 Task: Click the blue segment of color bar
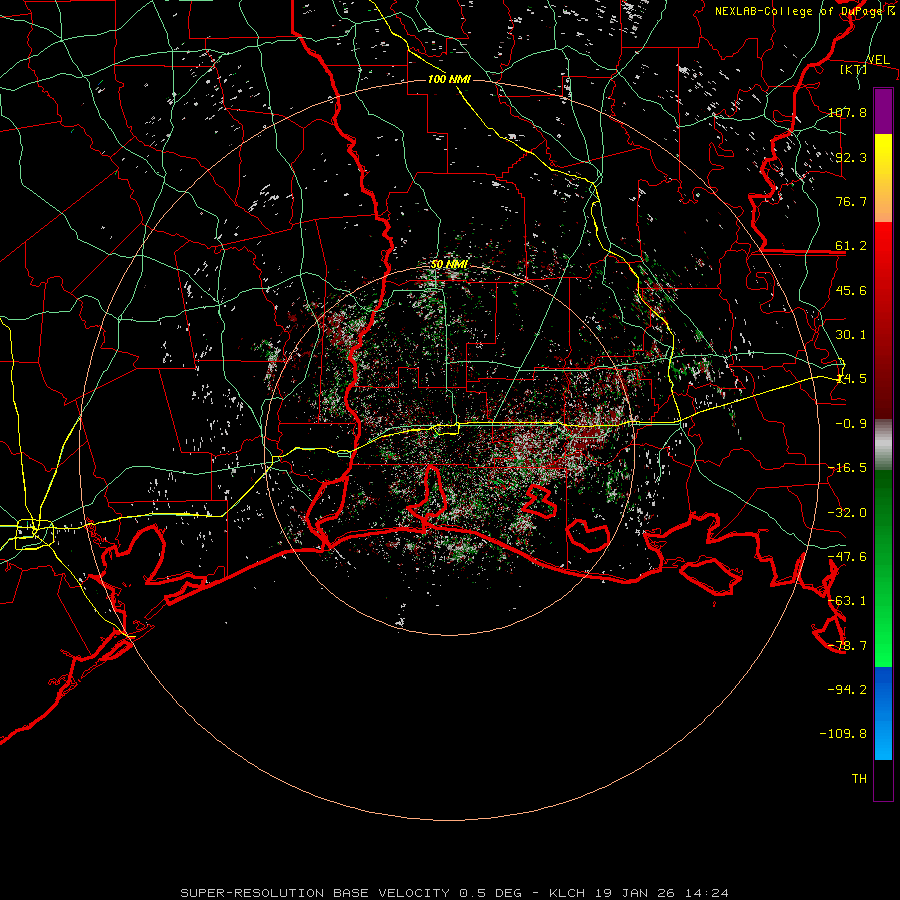point(883,713)
